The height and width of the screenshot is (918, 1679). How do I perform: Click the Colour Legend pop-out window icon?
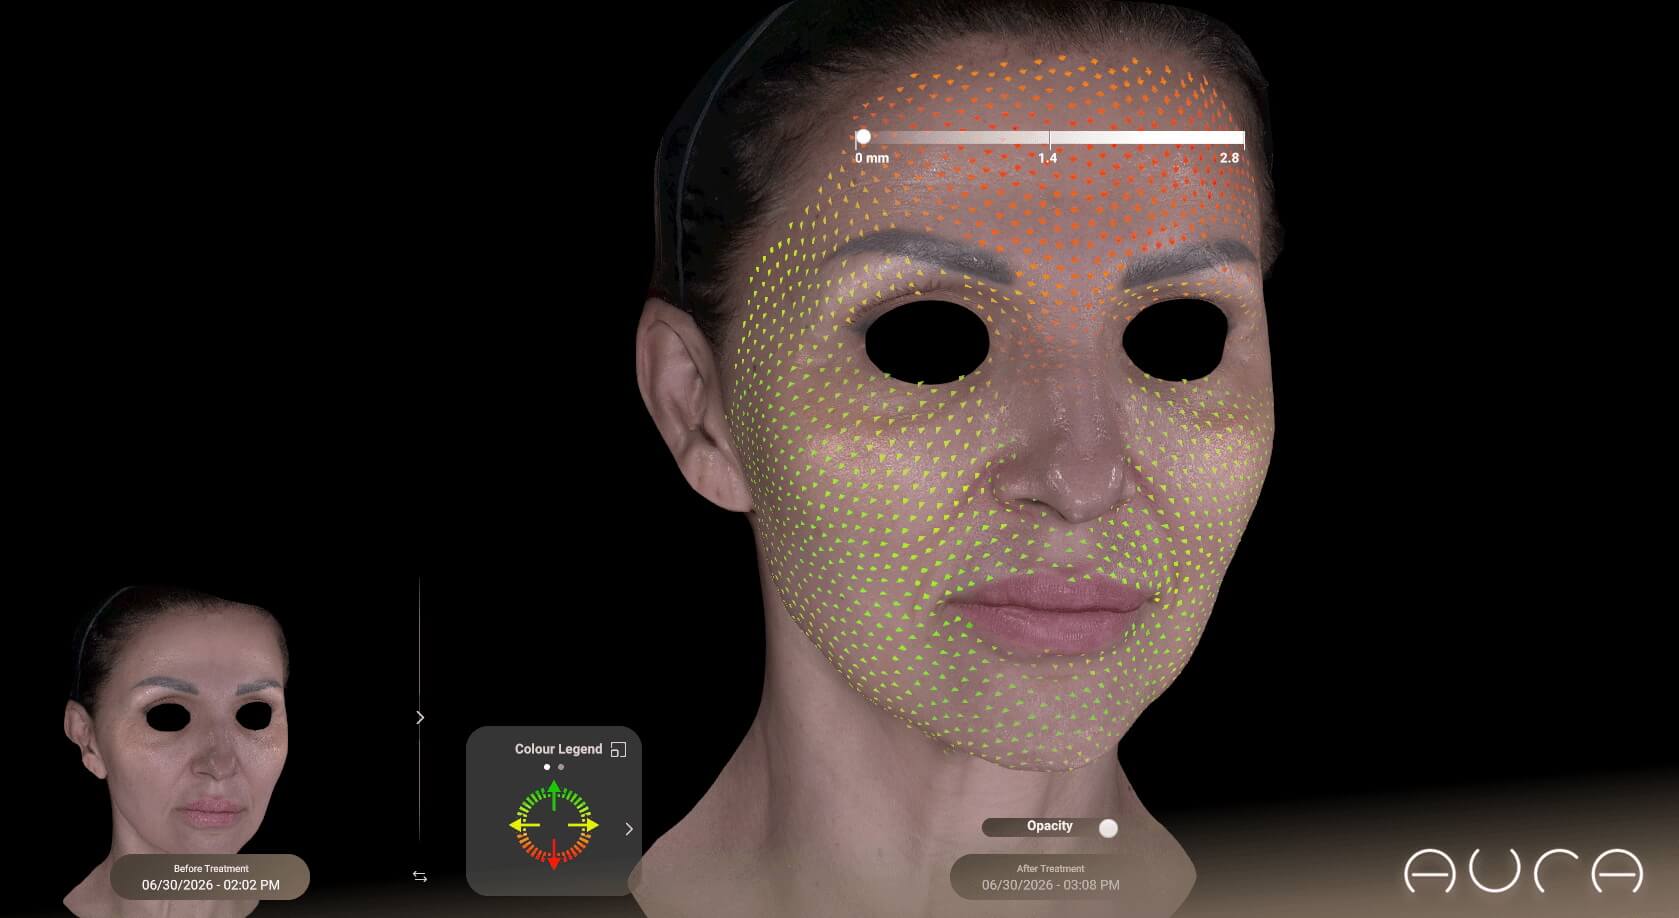(618, 749)
